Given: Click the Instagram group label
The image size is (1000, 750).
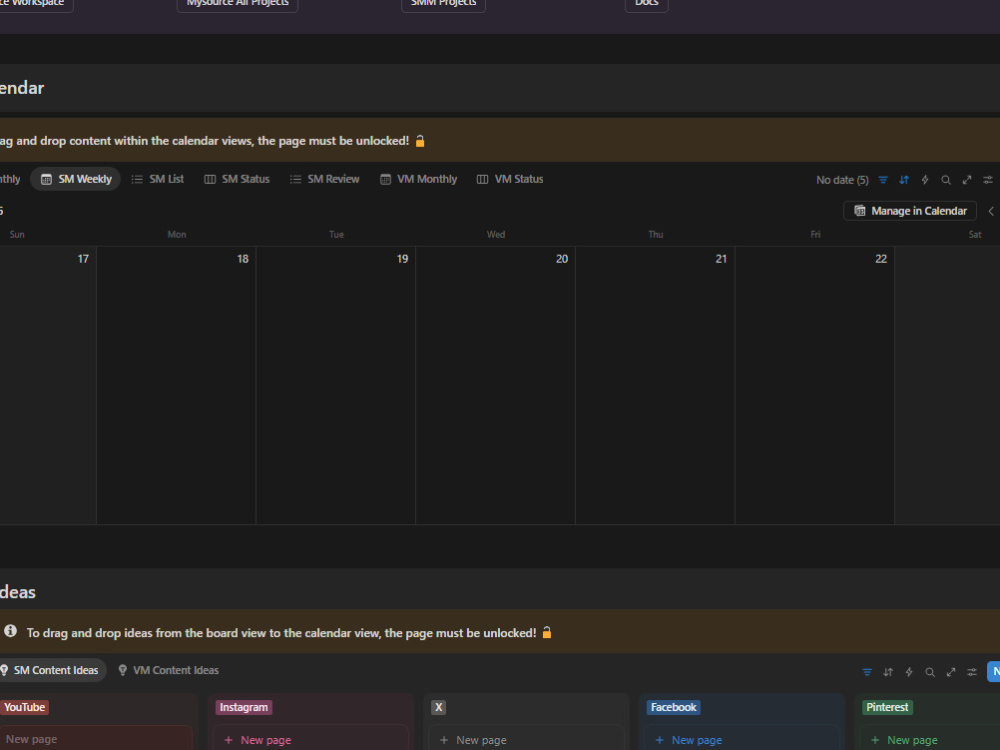Looking at the screenshot, I should click(244, 707).
